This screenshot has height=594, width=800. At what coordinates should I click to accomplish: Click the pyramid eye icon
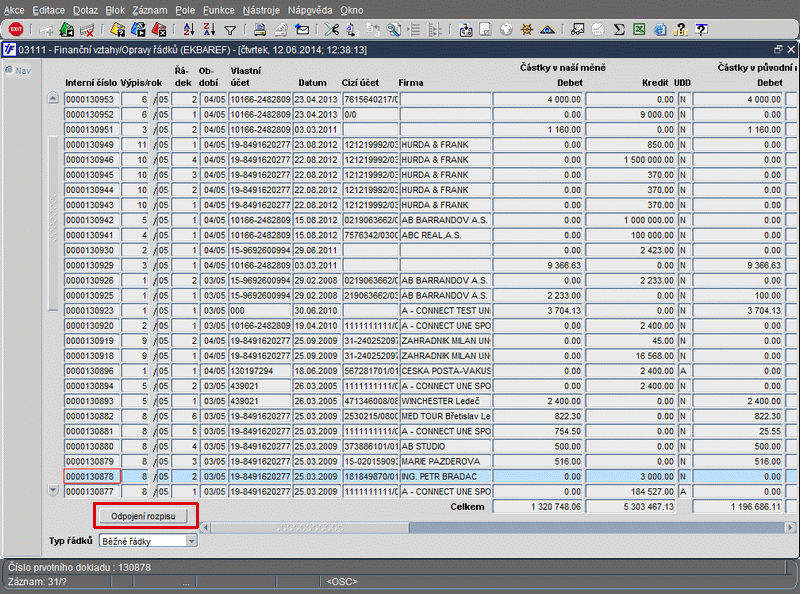(547, 30)
